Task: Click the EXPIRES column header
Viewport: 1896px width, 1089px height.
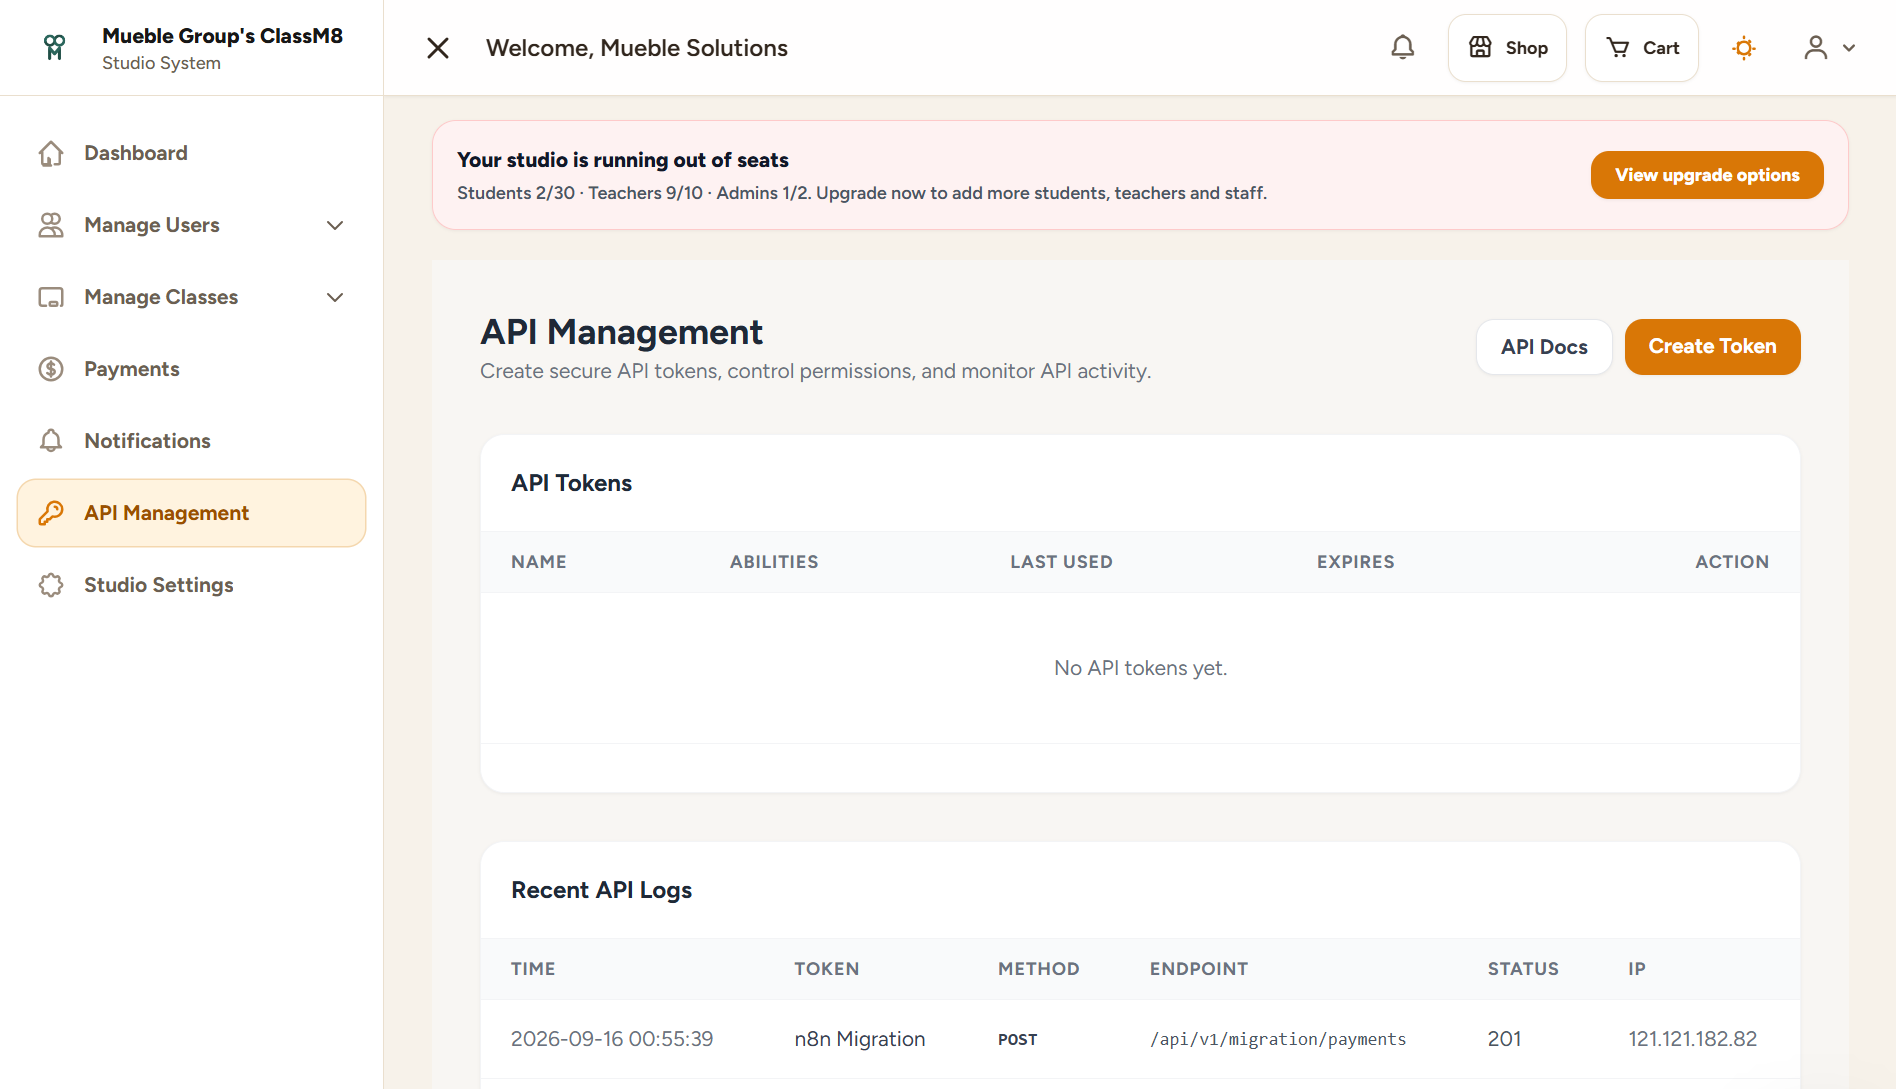Action: 1355,562
